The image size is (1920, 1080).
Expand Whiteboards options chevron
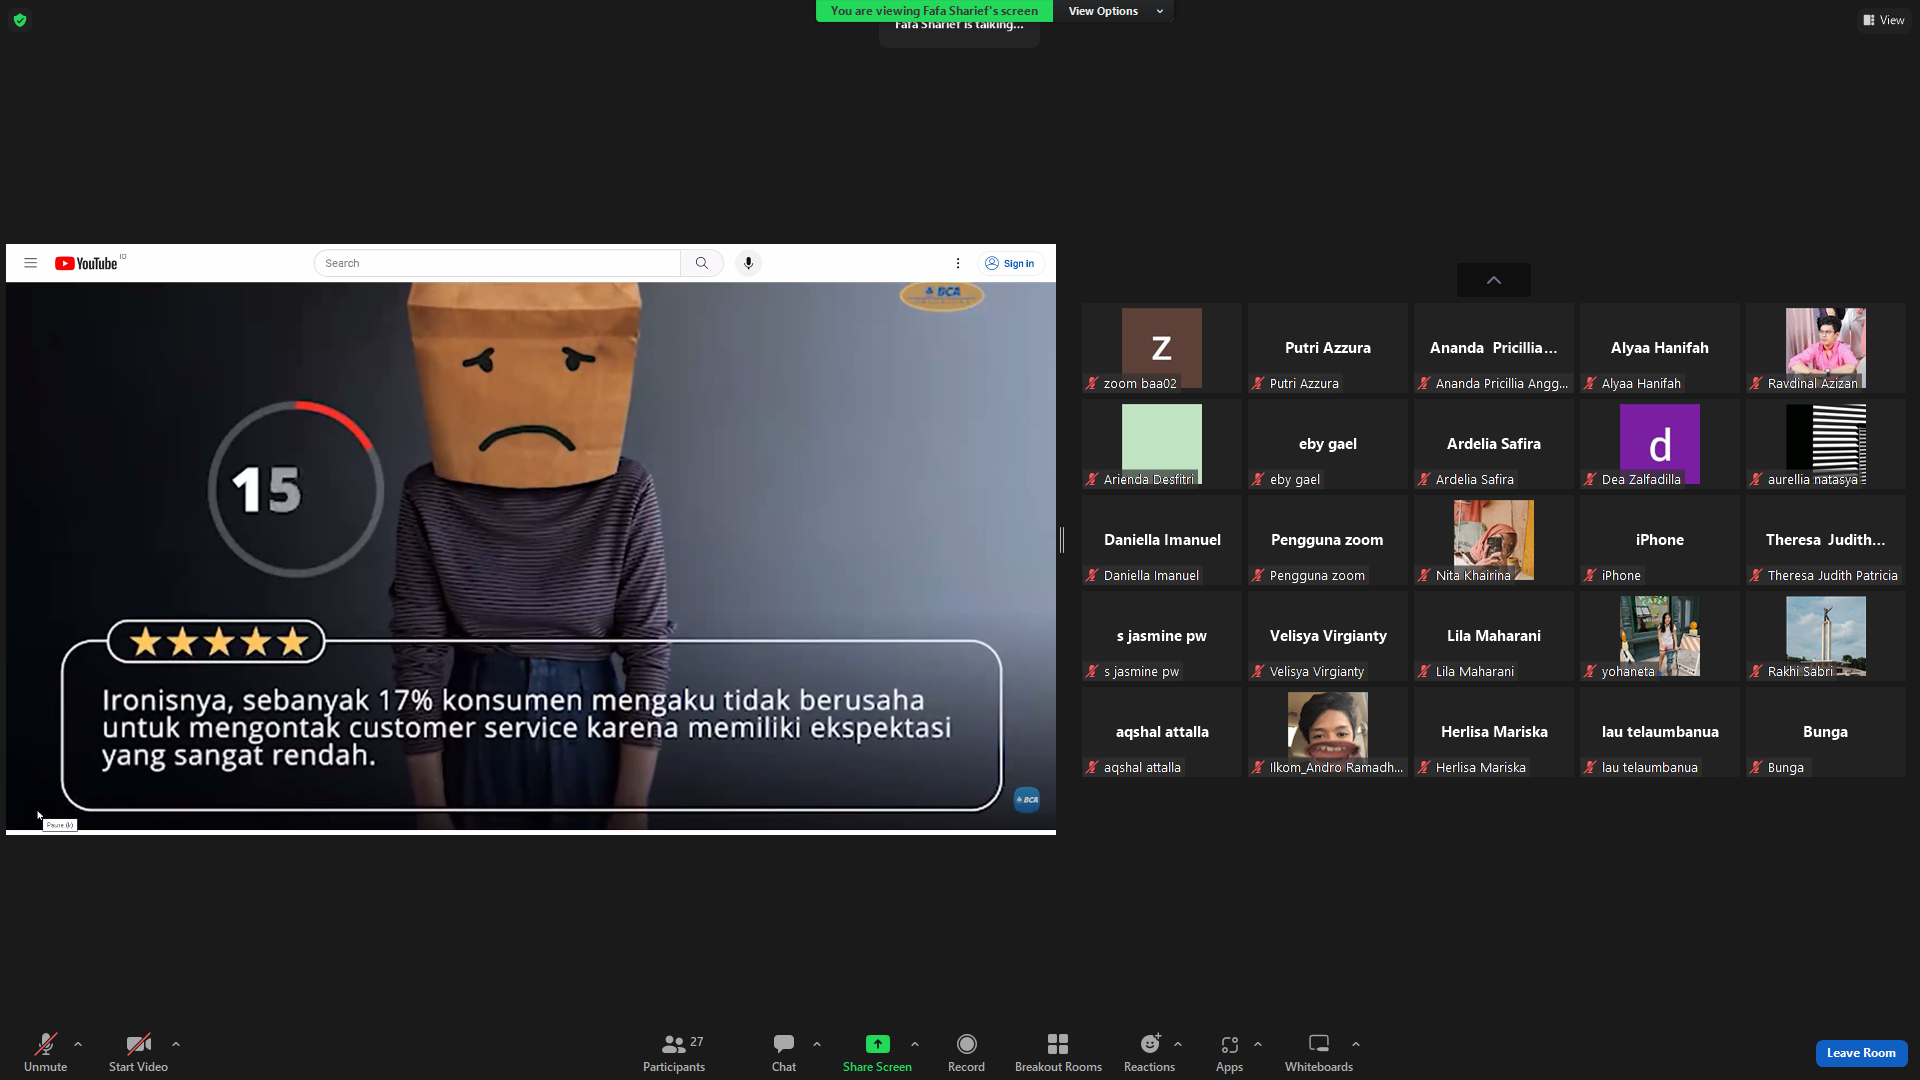[x=1356, y=1044]
